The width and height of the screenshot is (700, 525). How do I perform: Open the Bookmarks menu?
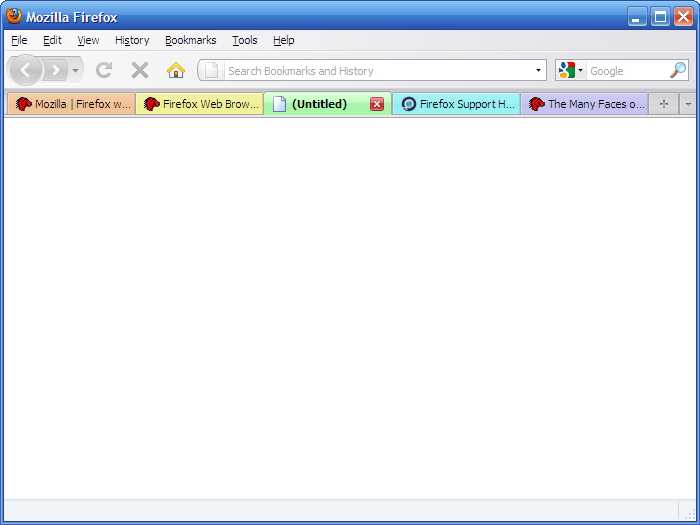pyautogui.click(x=191, y=40)
